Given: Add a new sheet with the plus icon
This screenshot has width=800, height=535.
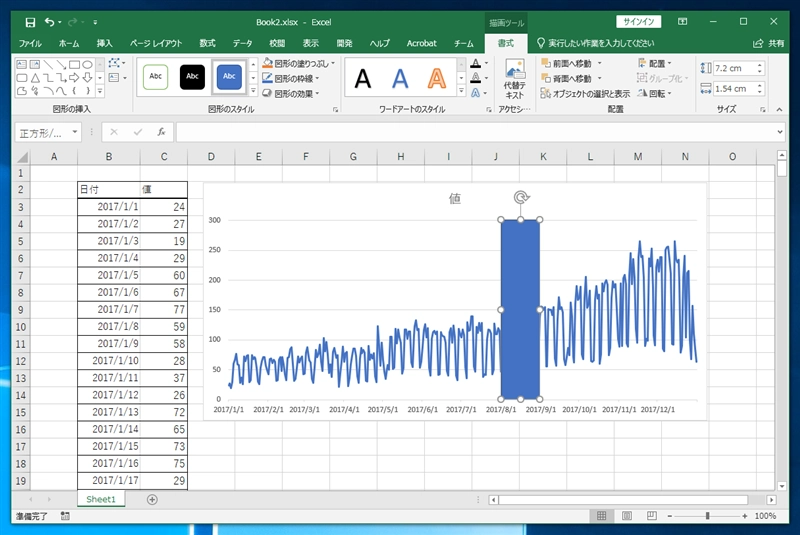Looking at the screenshot, I should pyautogui.click(x=152, y=499).
